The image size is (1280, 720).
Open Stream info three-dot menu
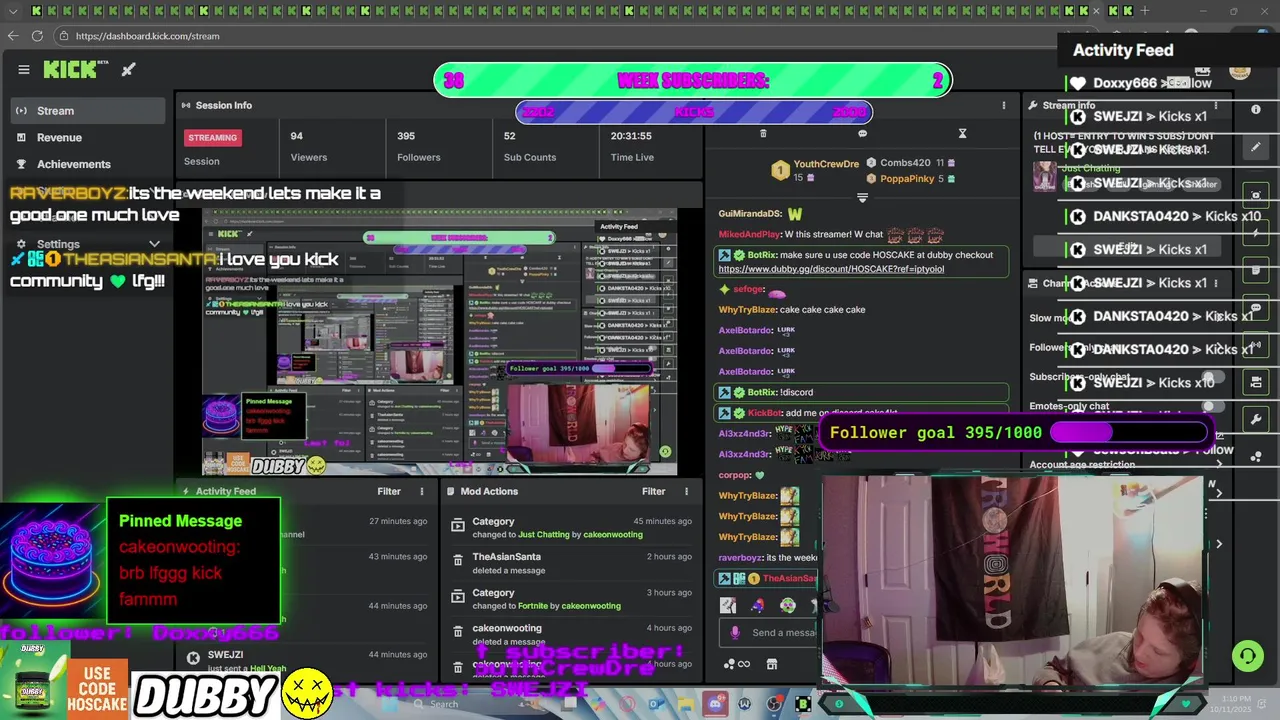coord(1216,105)
